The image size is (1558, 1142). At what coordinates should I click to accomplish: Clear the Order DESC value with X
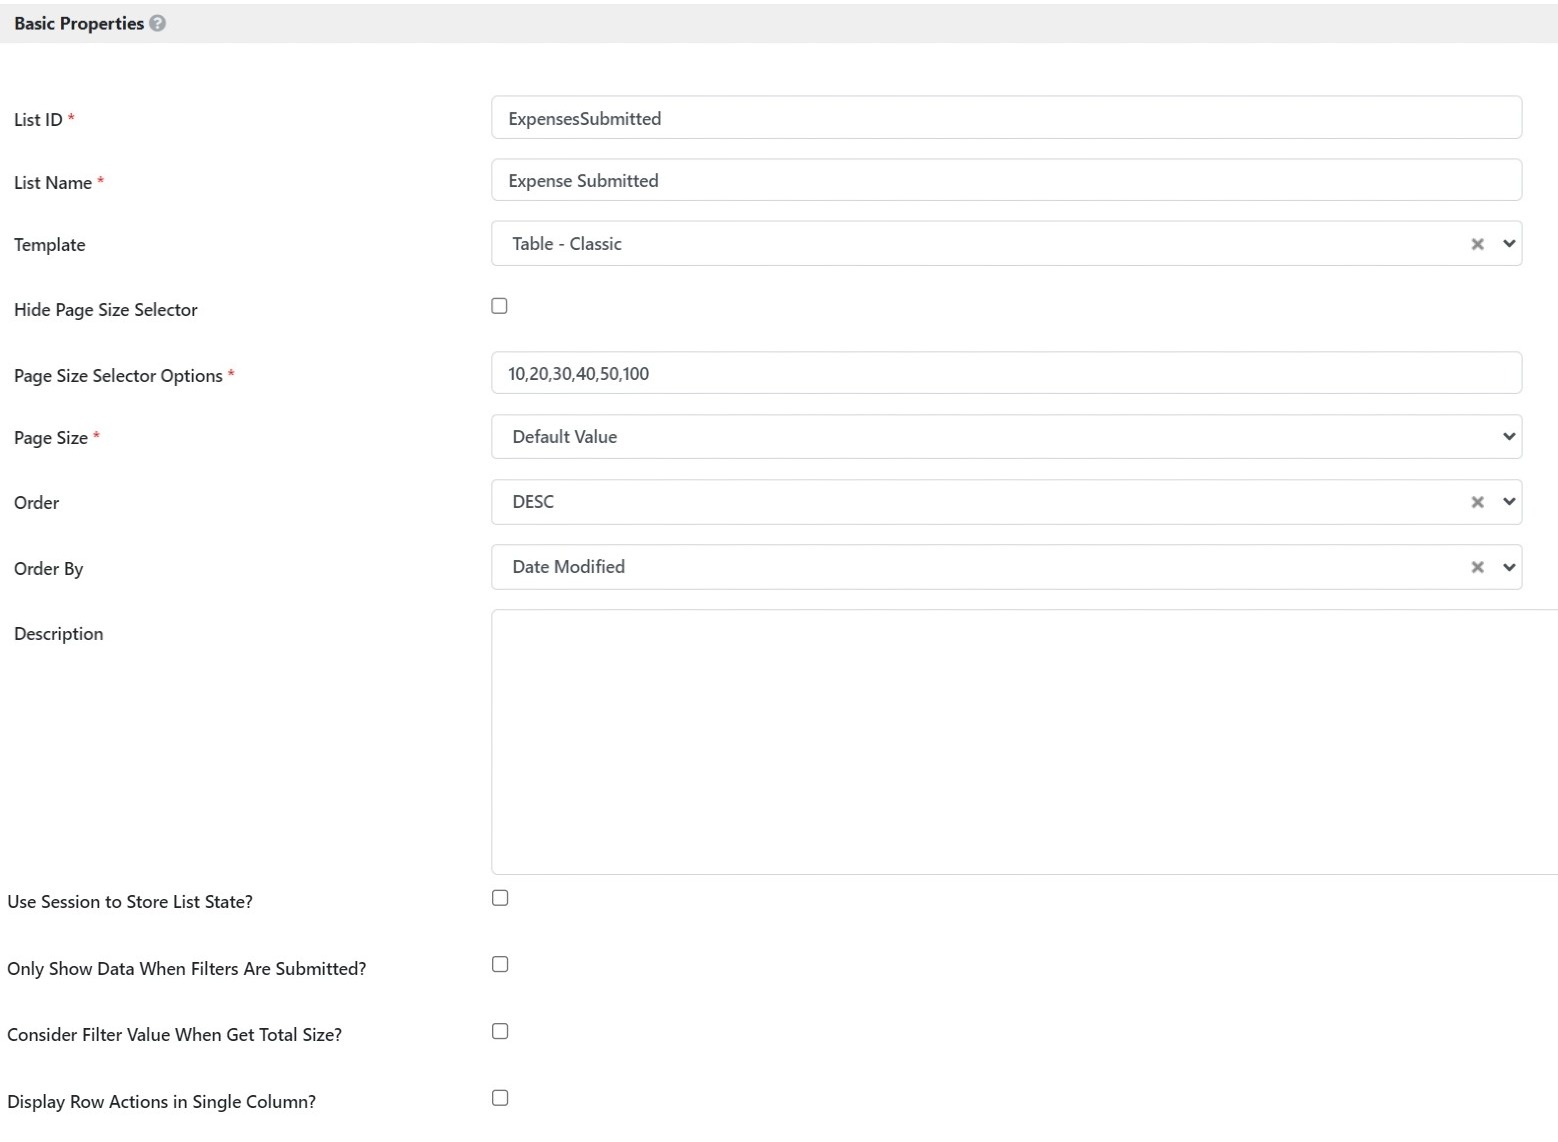coord(1477,502)
